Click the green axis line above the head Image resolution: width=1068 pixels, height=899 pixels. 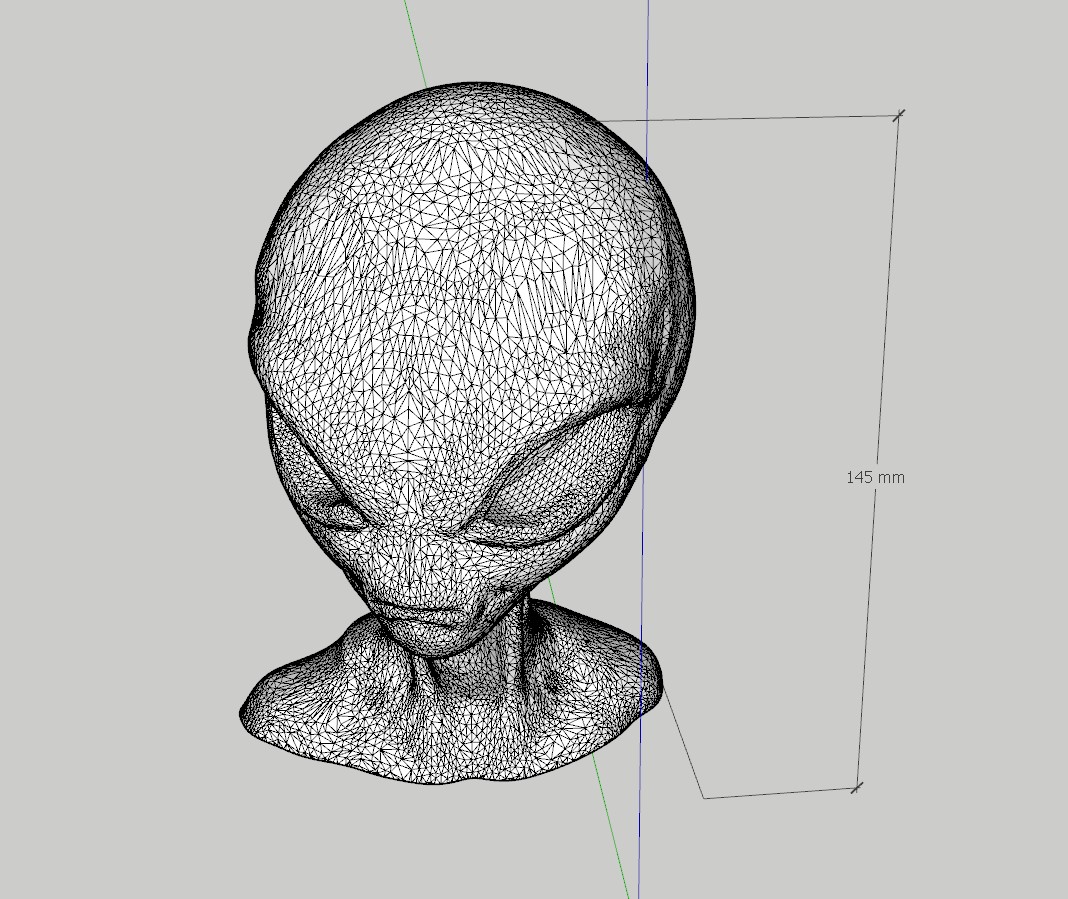point(415,40)
